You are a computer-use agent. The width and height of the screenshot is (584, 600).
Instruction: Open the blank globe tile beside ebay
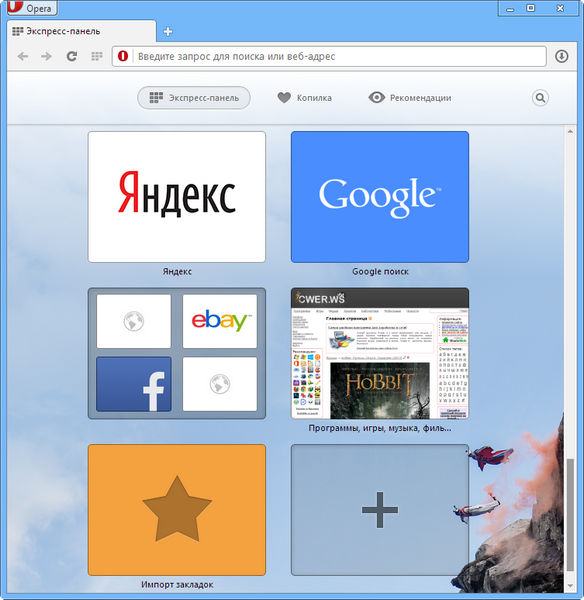(x=134, y=321)
